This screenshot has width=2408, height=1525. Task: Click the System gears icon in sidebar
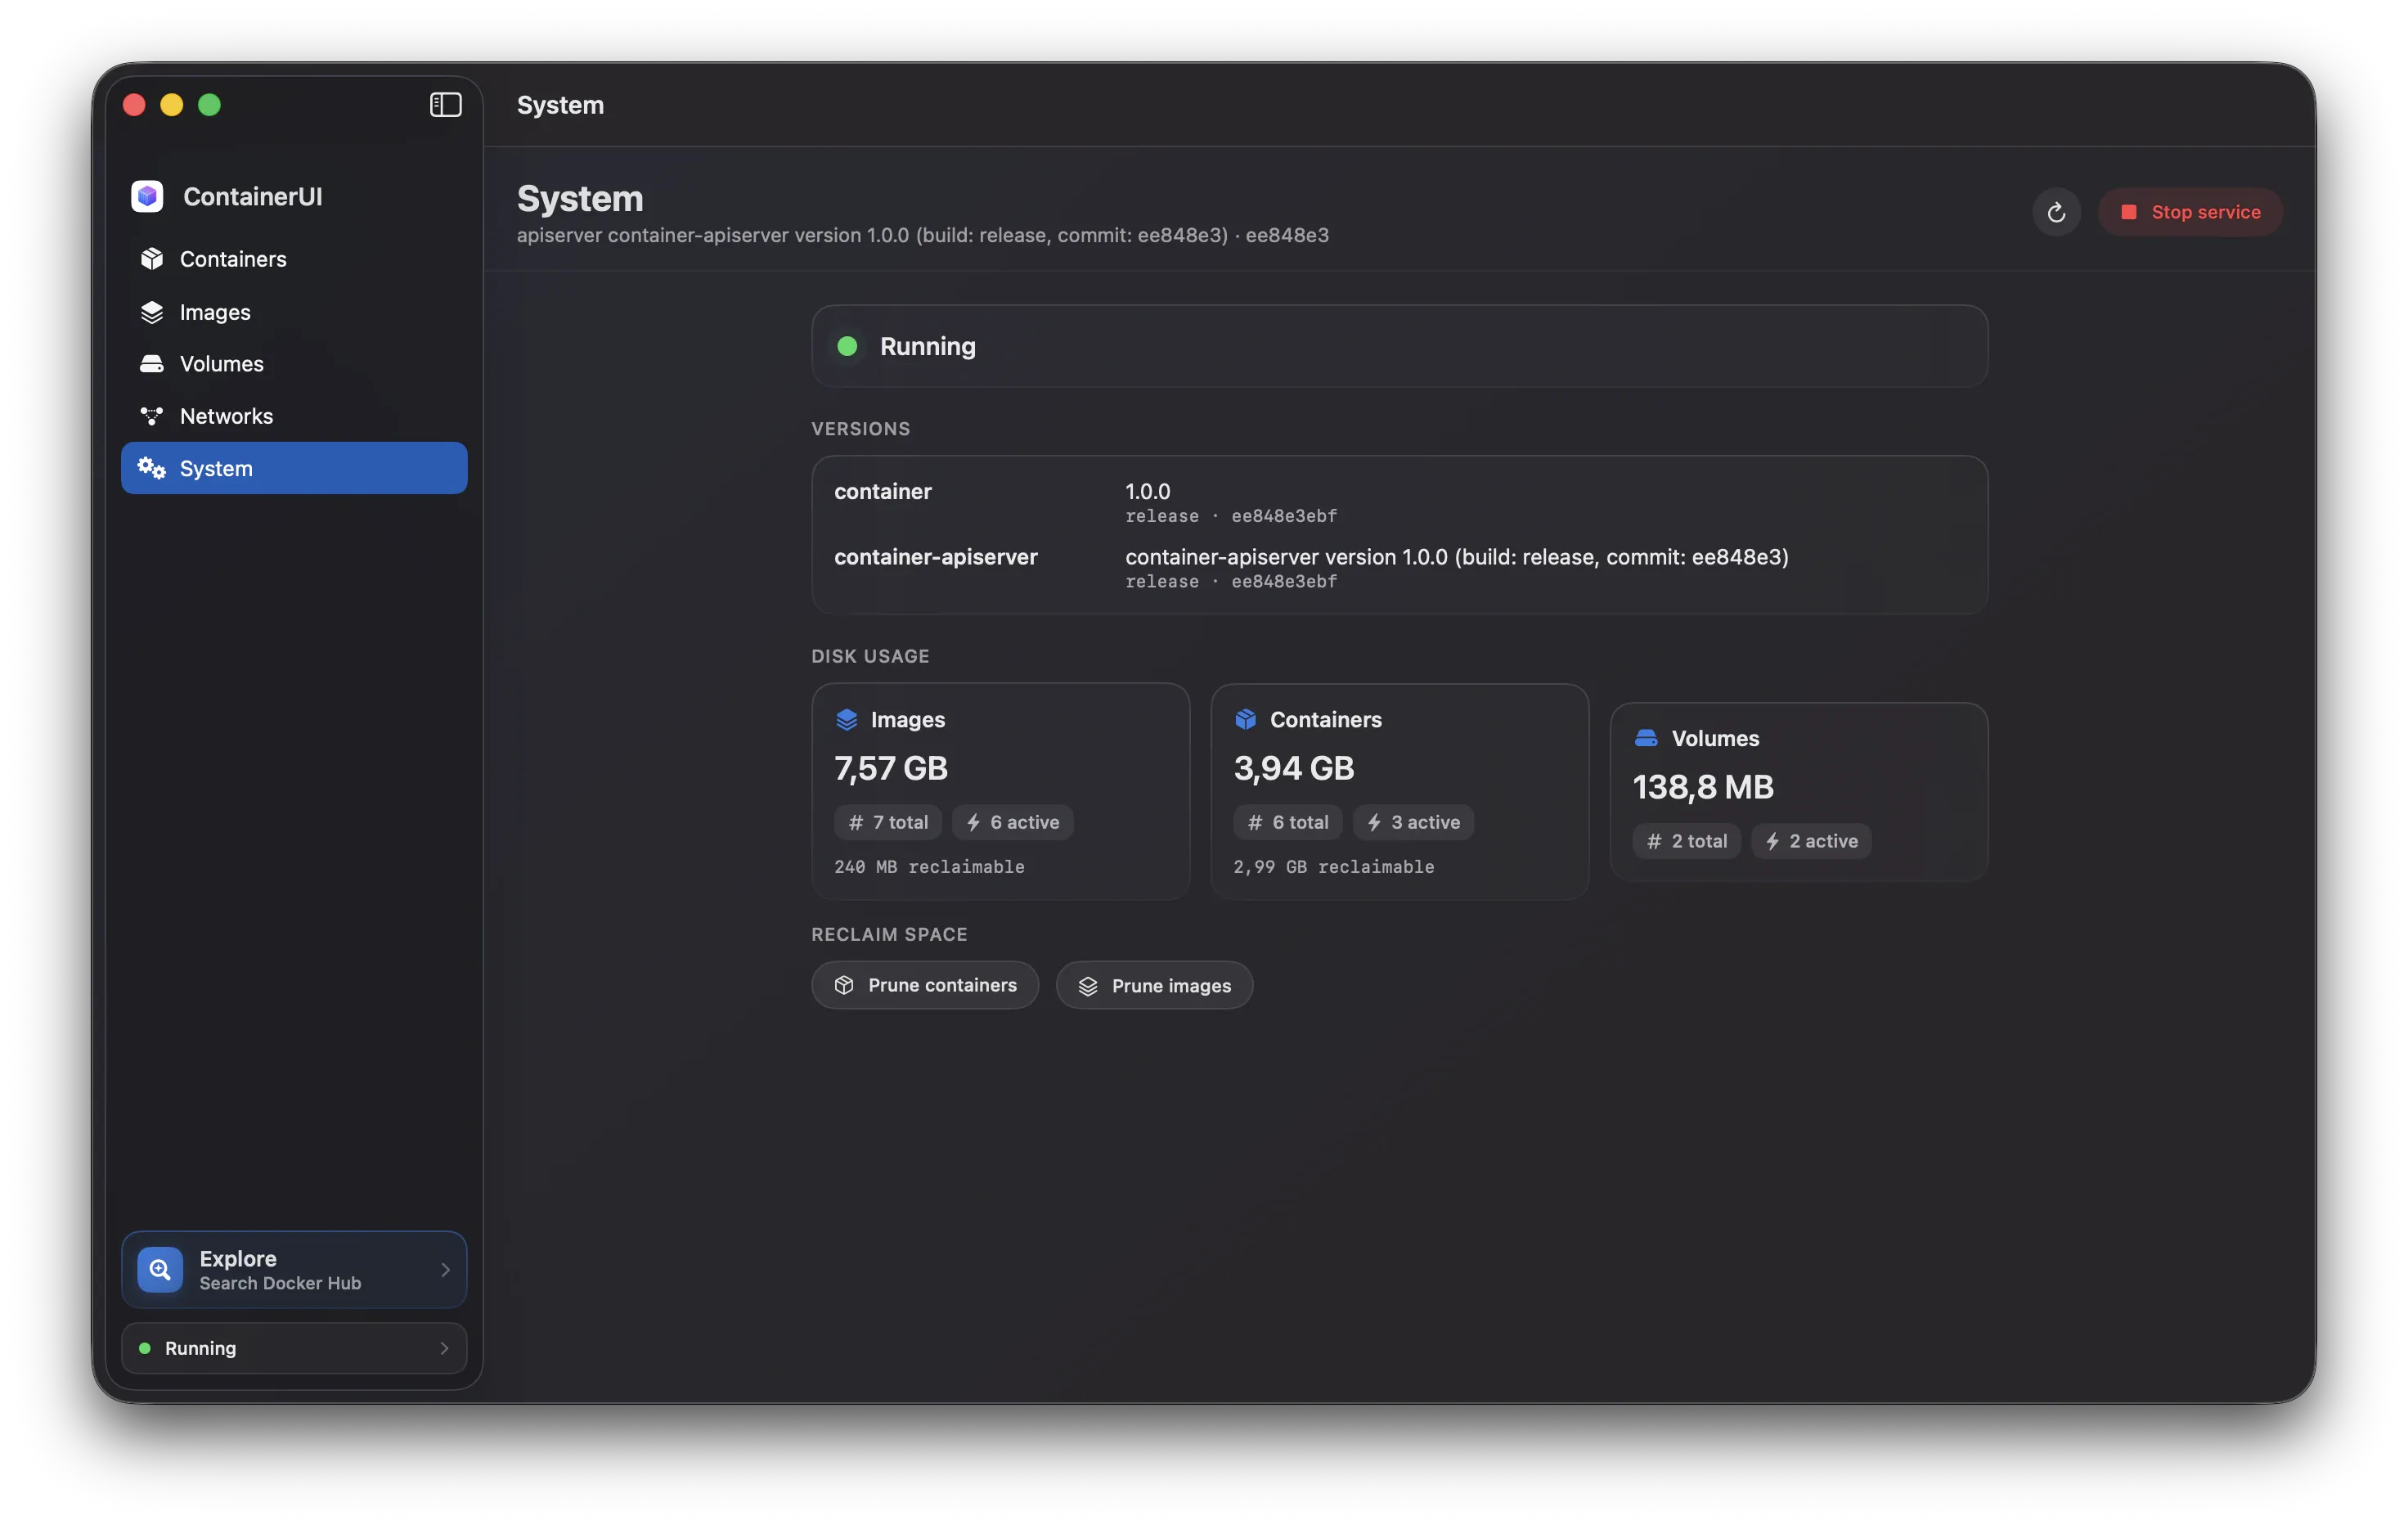tap(152, 468)
